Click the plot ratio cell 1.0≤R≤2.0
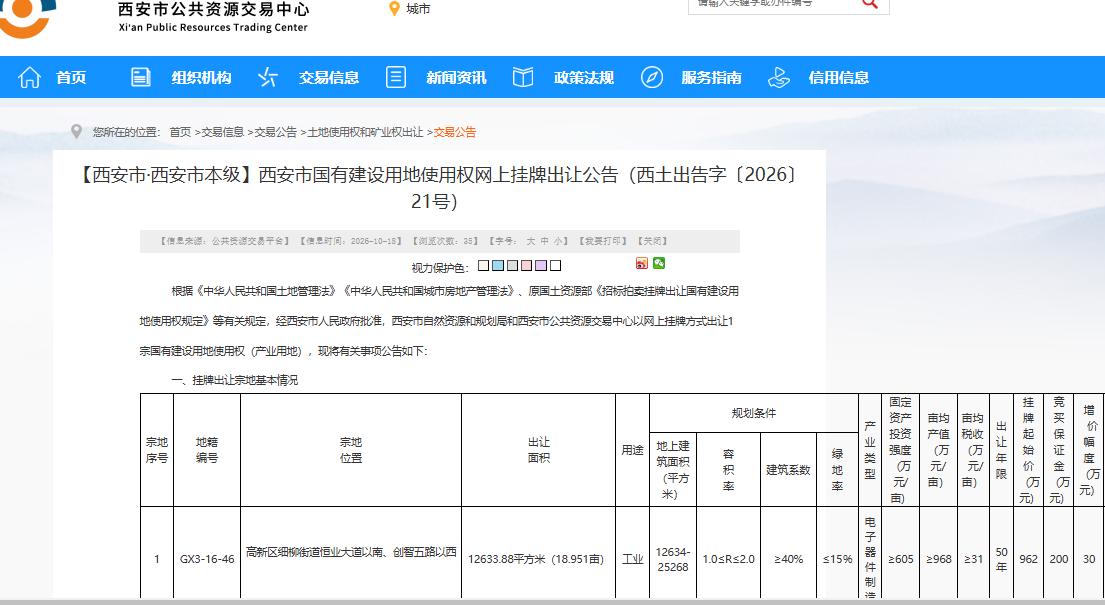1105x605 pixels. pyautogui.click(x=728, y=559)
